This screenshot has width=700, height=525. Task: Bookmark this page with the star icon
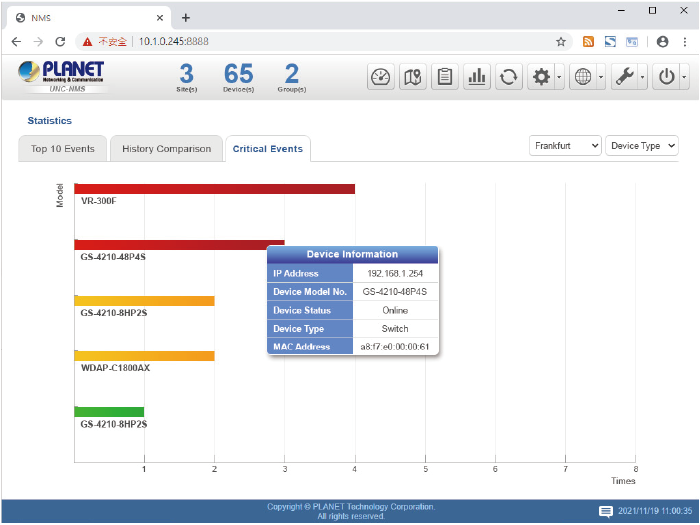click(x=561, y=42)
